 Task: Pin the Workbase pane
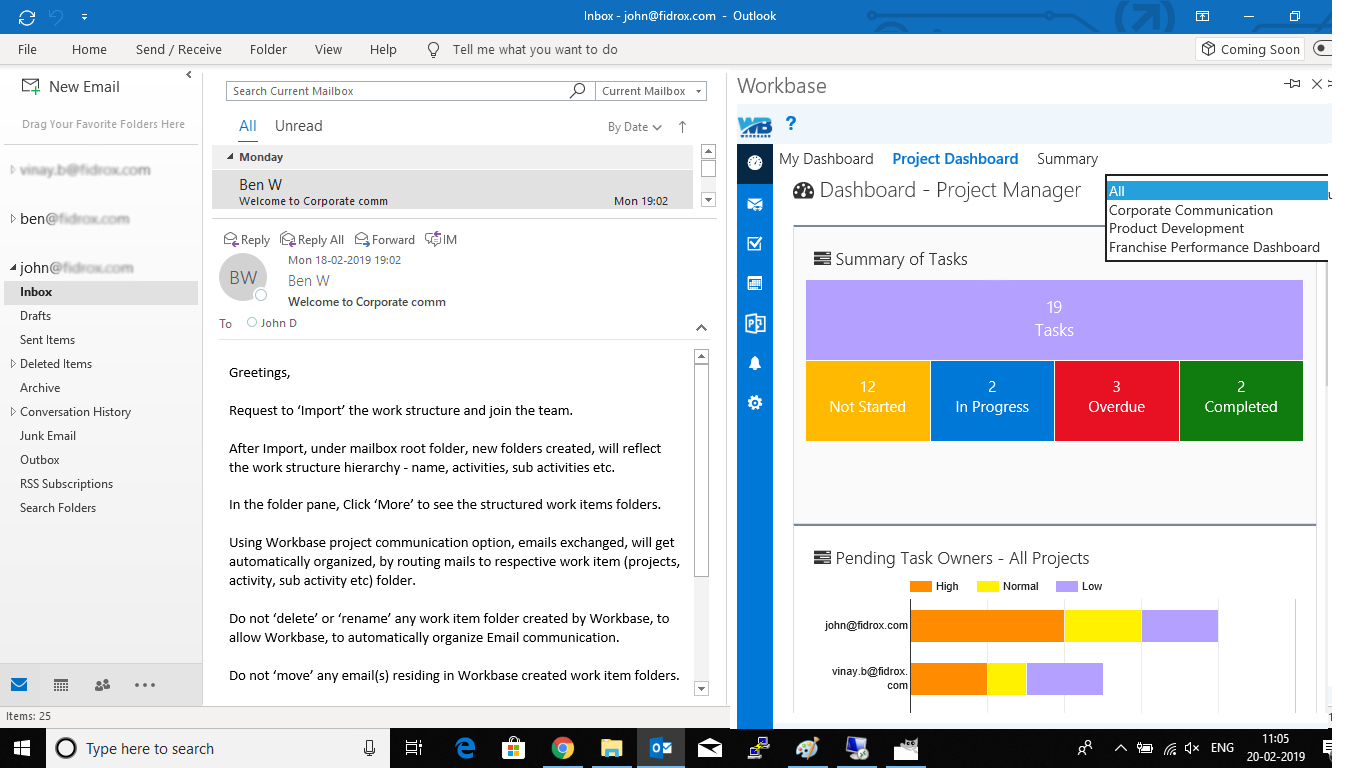tap(1293, 85)
